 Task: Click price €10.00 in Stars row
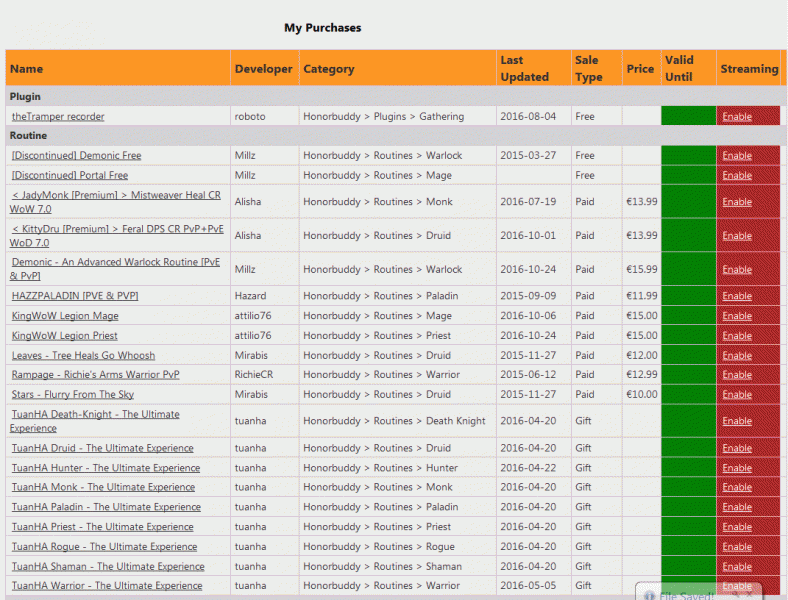pos(642,394)
